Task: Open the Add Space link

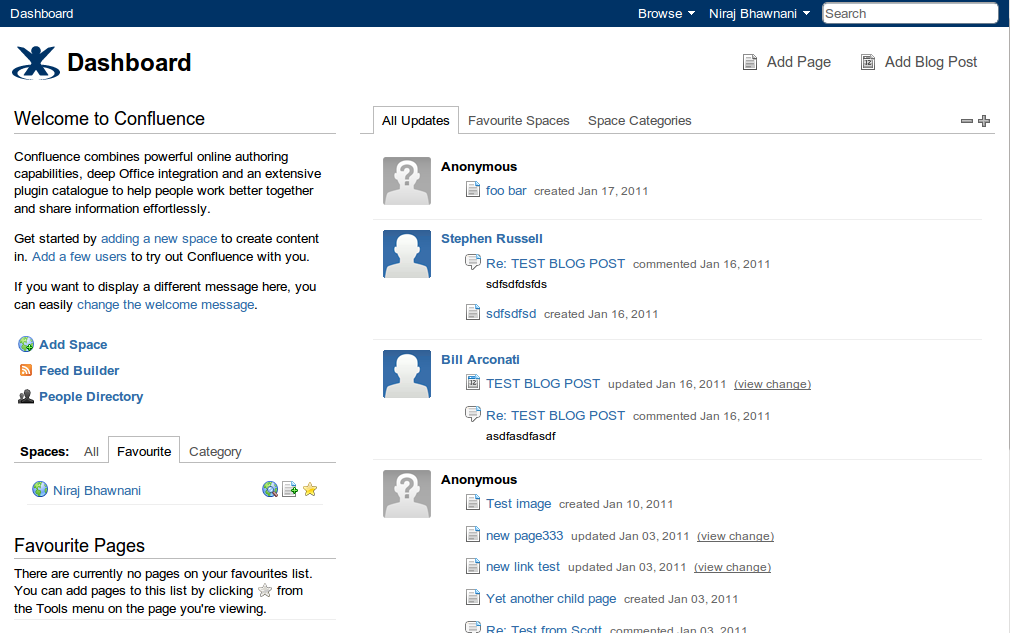Action: tap(73, 345)
